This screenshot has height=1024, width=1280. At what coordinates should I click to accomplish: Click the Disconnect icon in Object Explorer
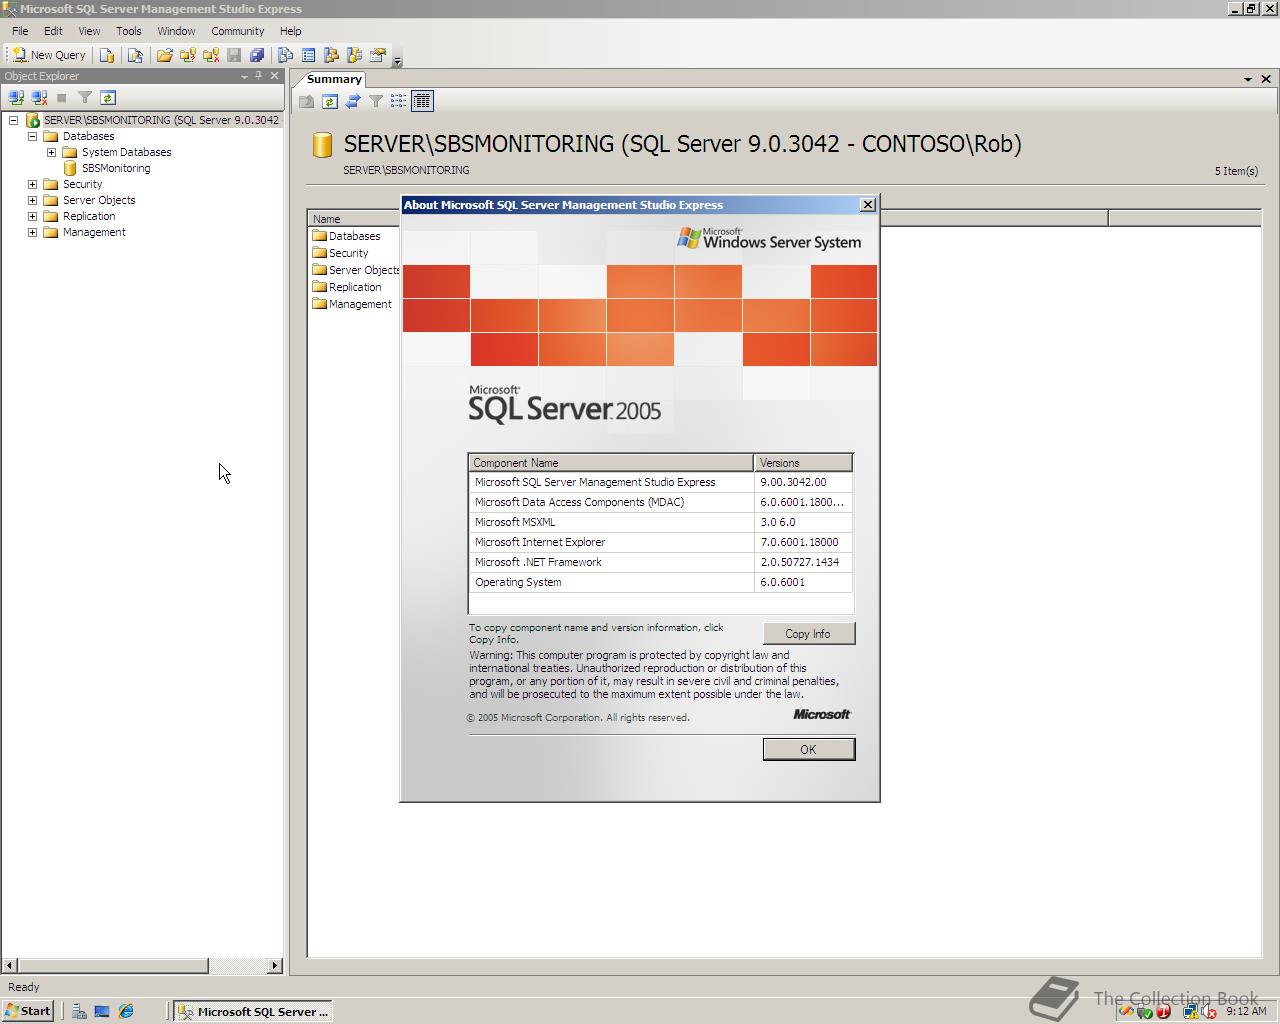39,97
